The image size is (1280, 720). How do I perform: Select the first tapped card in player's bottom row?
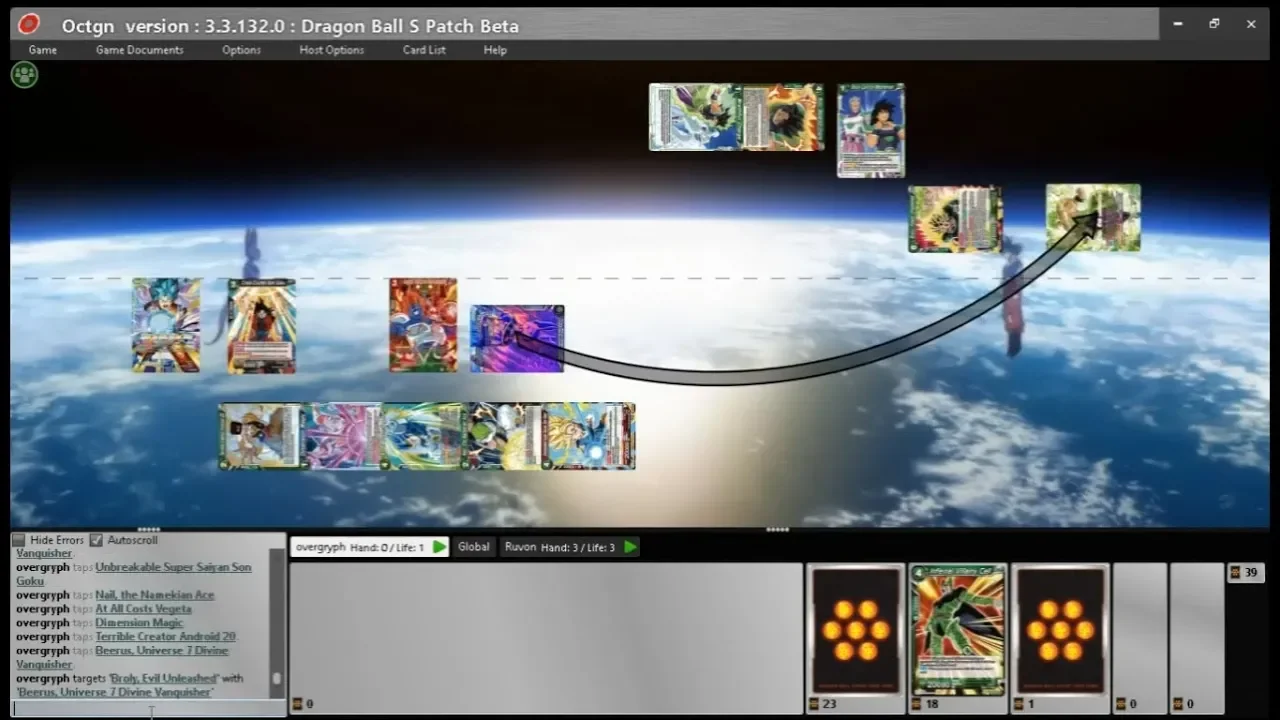260,436
